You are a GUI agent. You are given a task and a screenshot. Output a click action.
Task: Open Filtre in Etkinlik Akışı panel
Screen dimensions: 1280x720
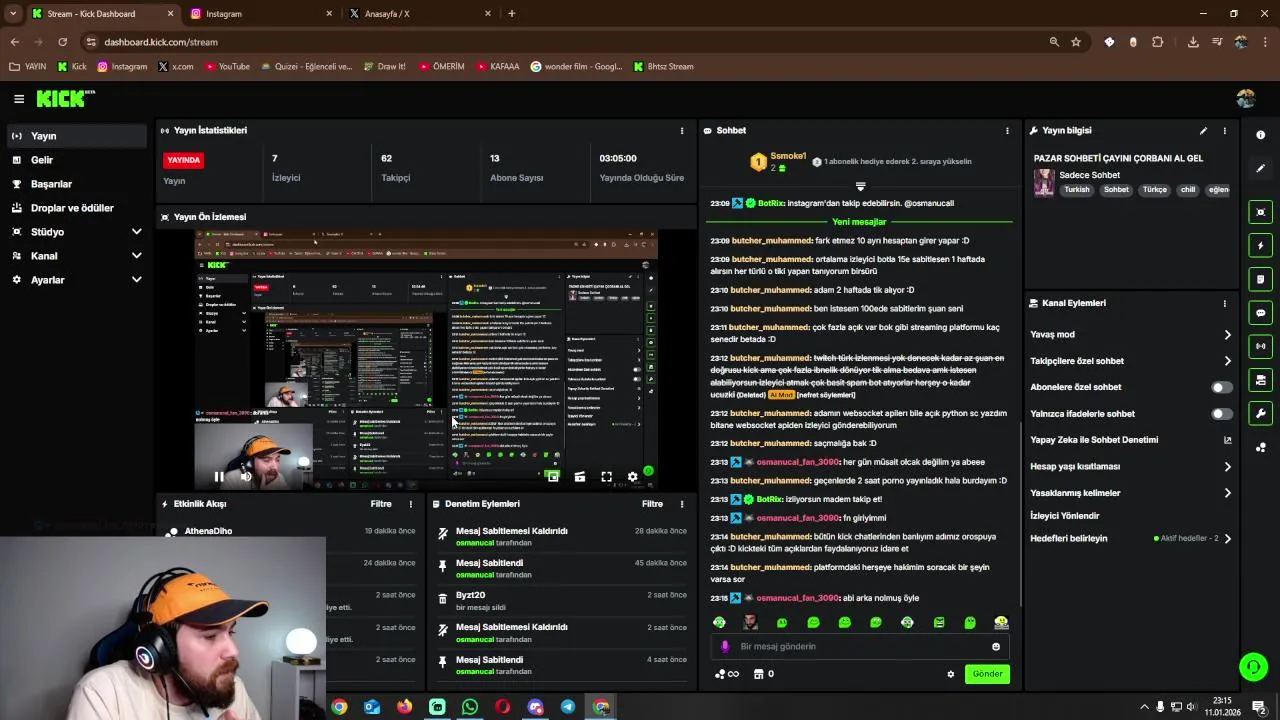point(381,504)
